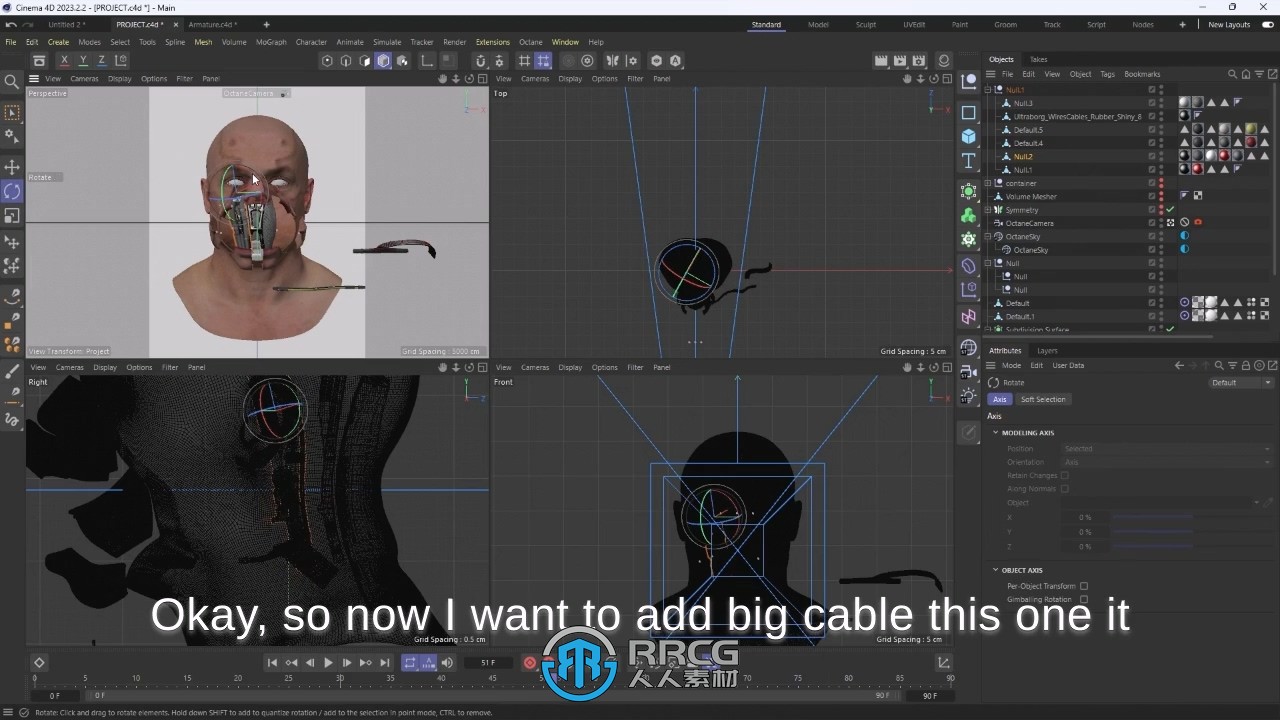Viewport: 1280px width, 720px height.
Task: Click the current frame field showing 51 F
Action: coord(488,662)
